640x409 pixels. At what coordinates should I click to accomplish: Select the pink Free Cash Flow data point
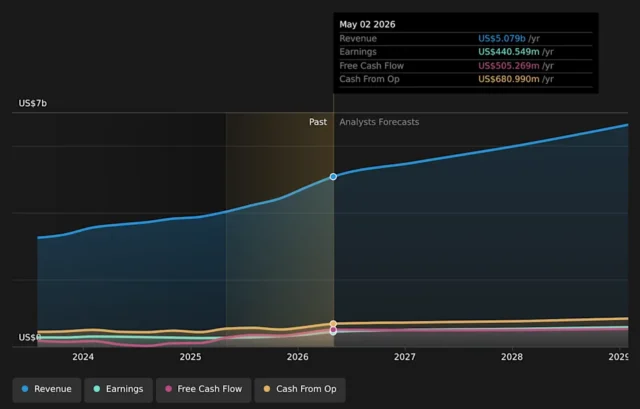(333, 329)
